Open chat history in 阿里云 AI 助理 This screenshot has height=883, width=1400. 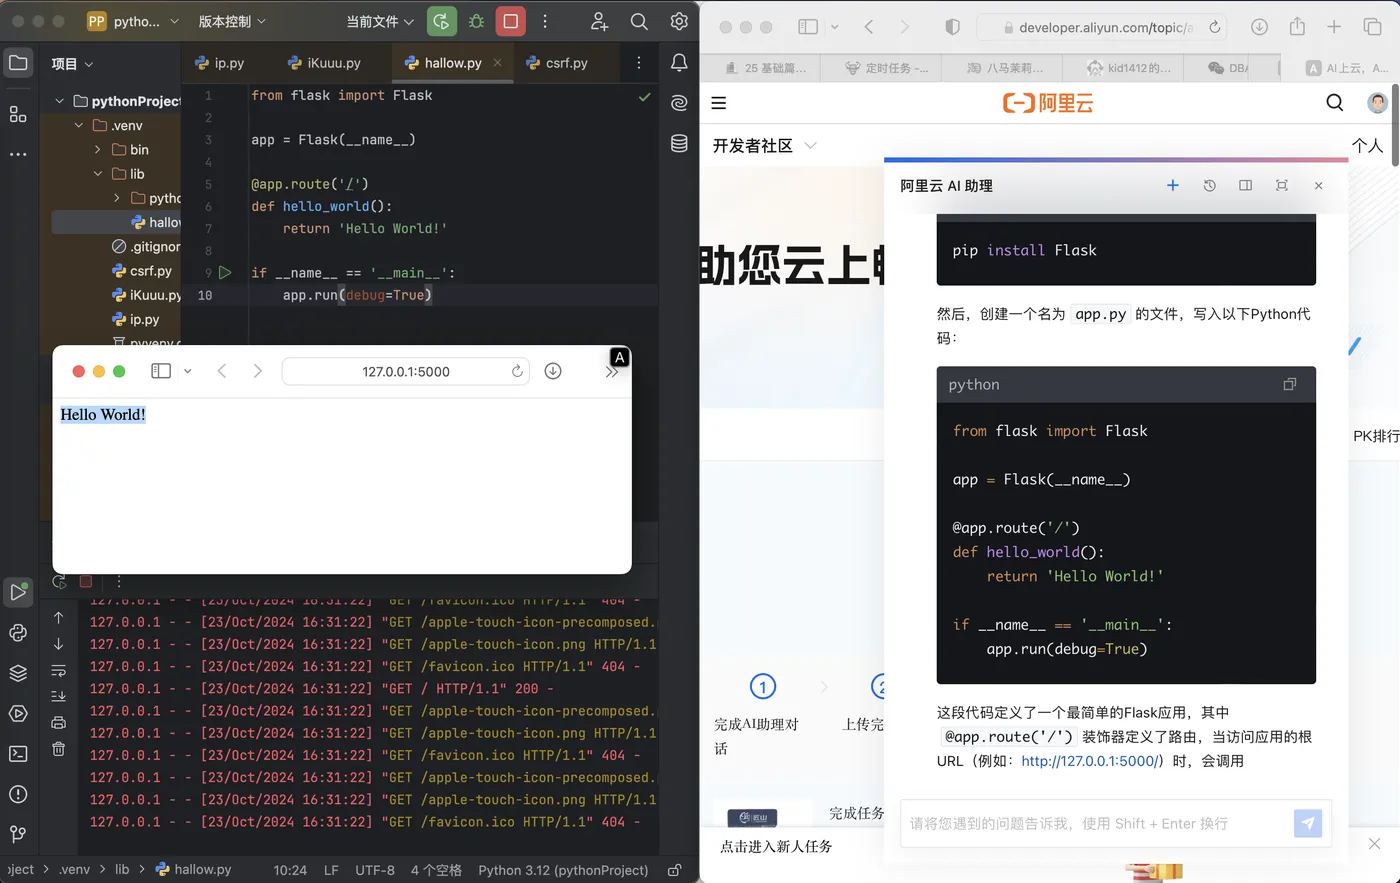pos(1209,185)
